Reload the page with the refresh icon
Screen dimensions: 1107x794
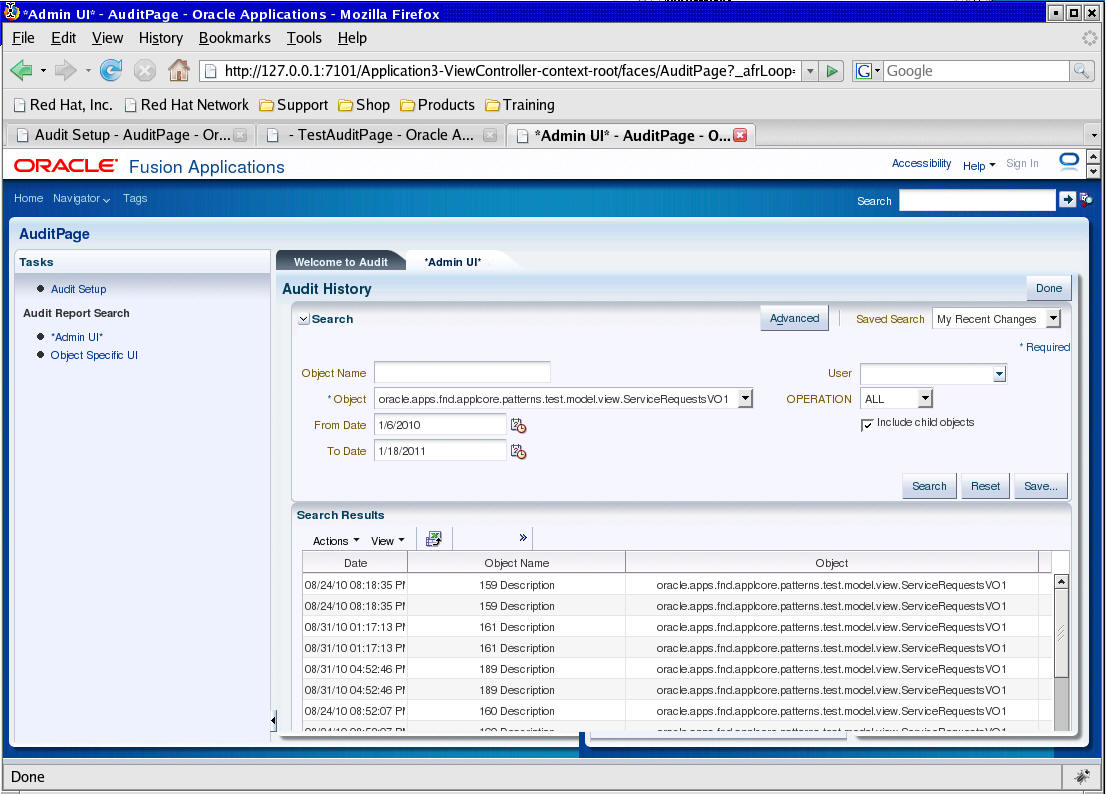click(110, 71)
